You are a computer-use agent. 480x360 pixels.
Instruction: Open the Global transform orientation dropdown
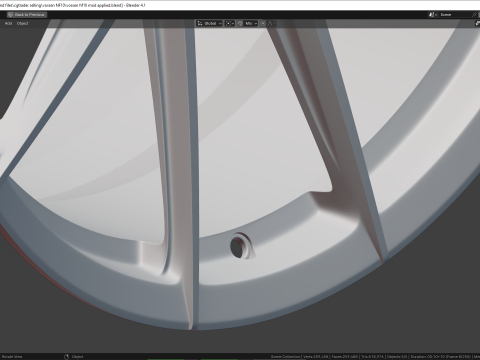coord(209,23)
